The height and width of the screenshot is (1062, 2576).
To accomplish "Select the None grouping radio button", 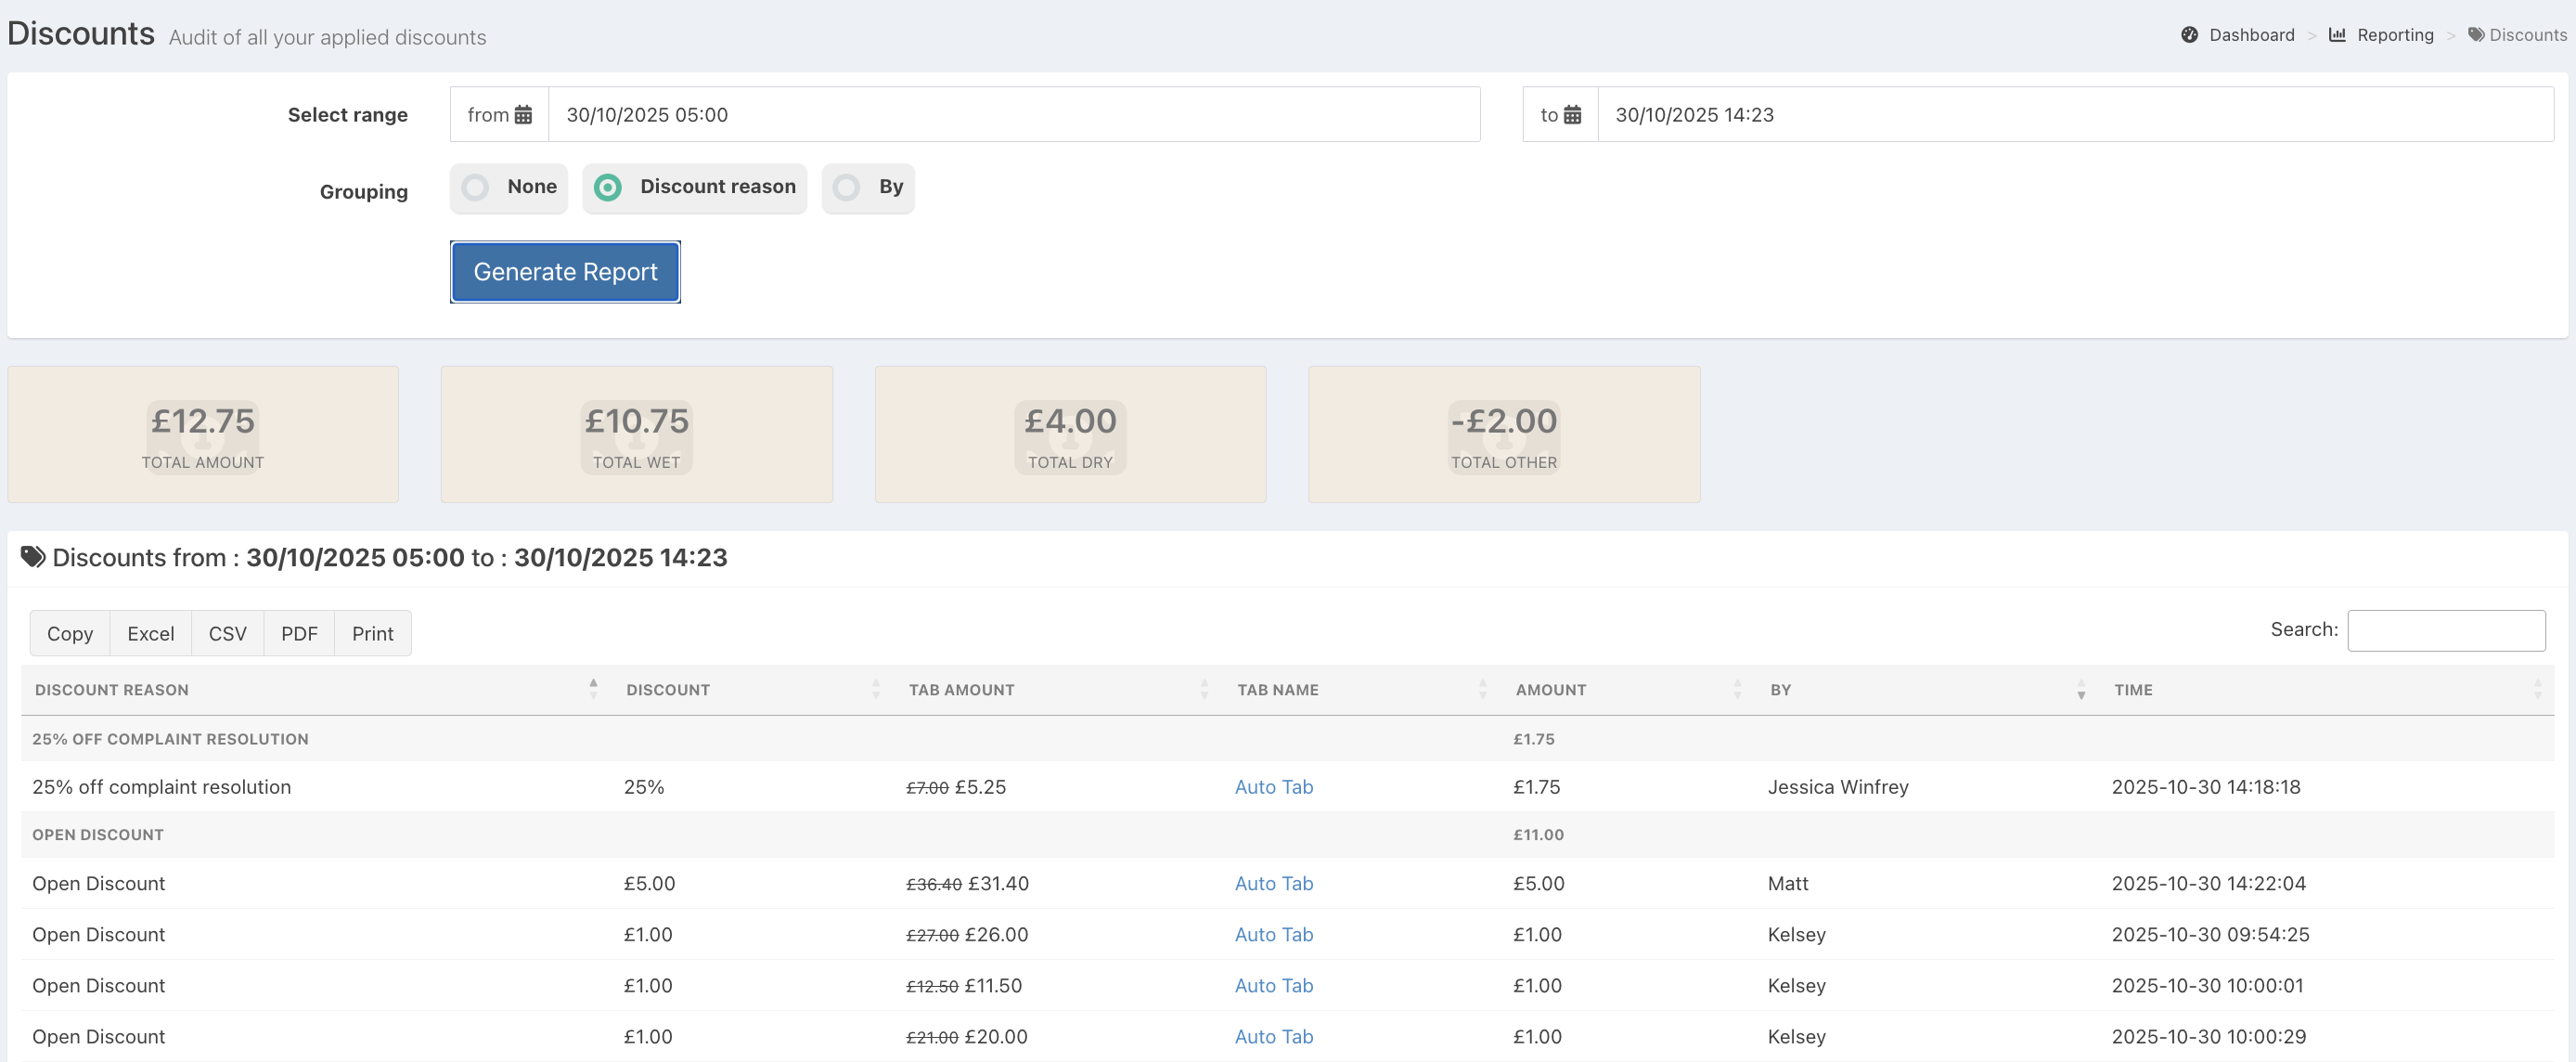I will (x=476, y=188).
